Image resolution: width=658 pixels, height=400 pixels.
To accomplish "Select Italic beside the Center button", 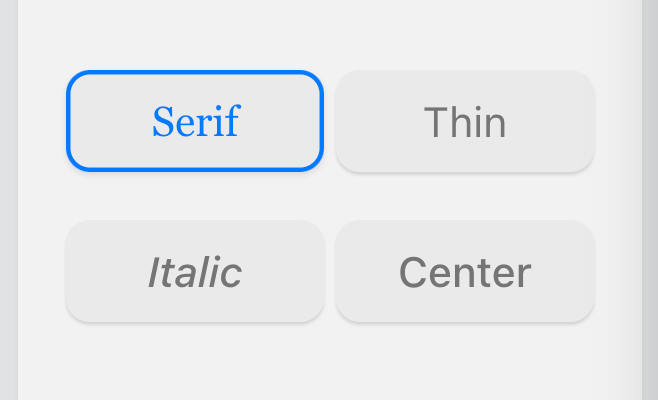I will (195, 271).
